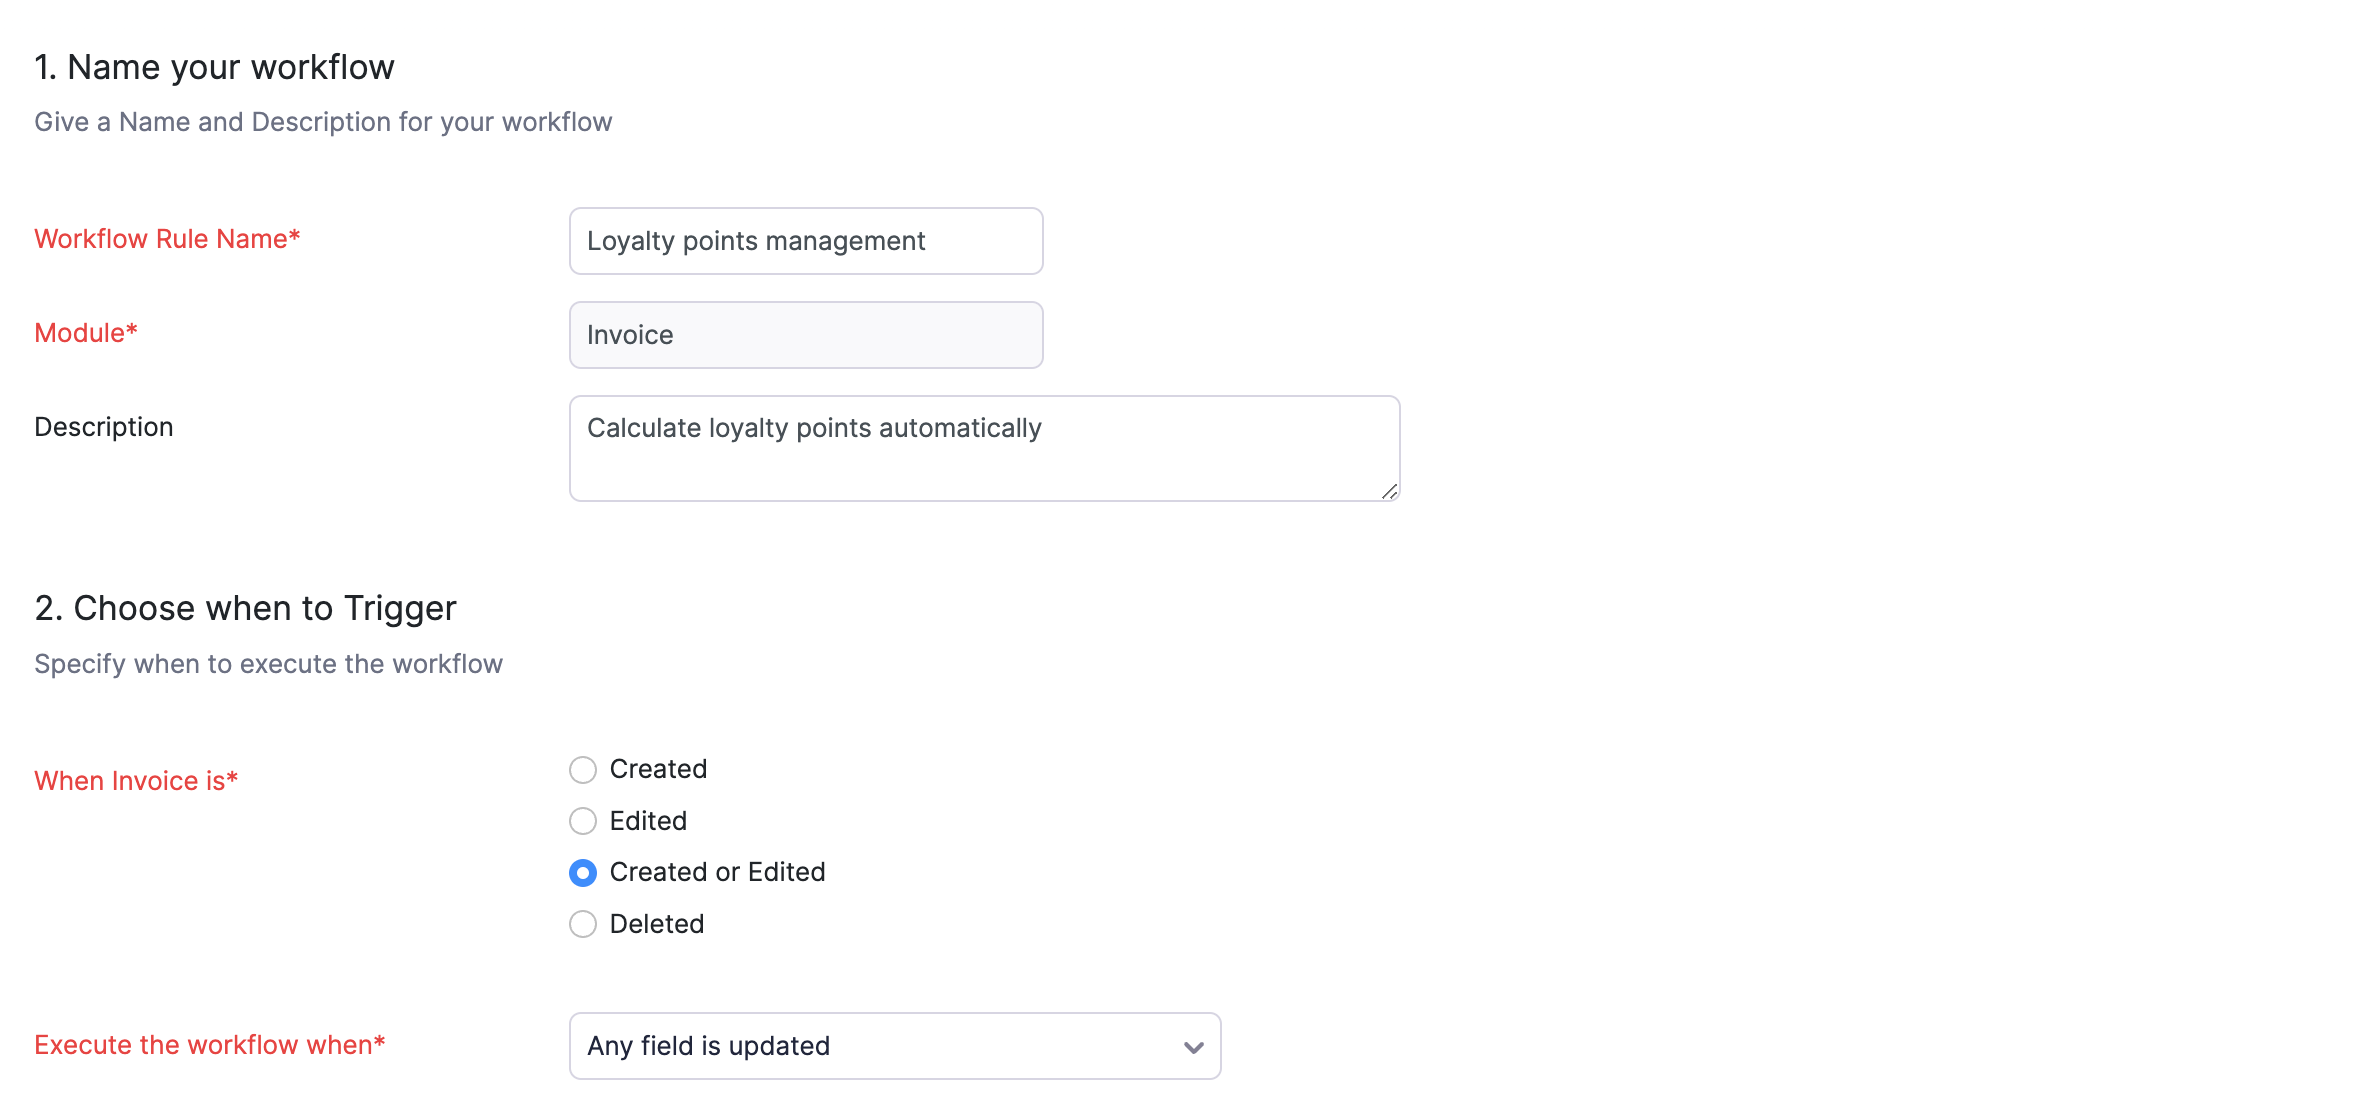Click the 'Module*' label

tap(86, 333)
